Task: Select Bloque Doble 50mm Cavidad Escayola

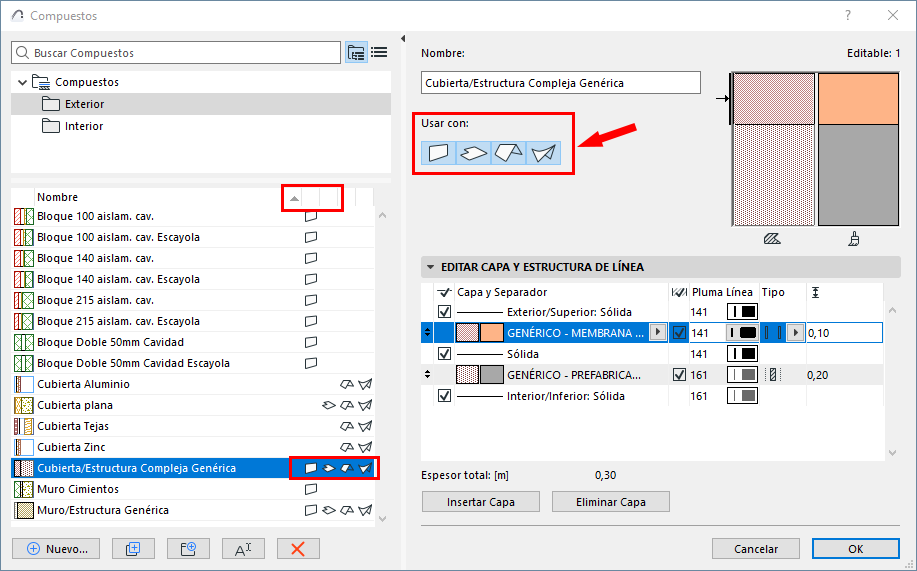Action: coord(193,363)
